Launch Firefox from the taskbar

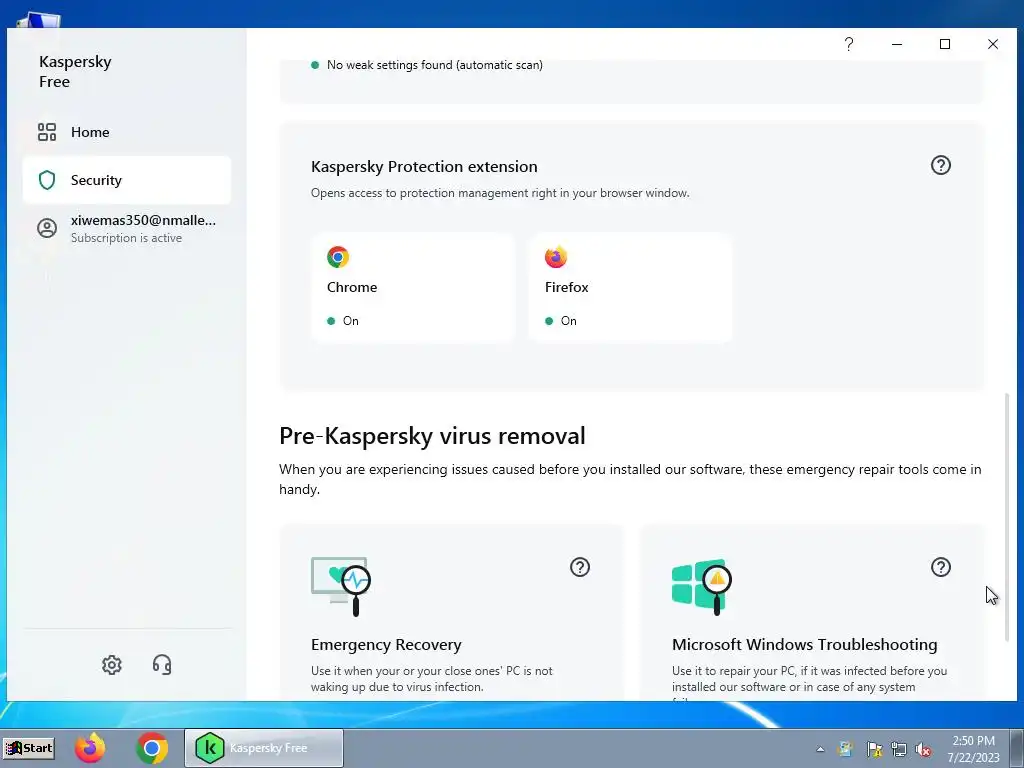90,748
